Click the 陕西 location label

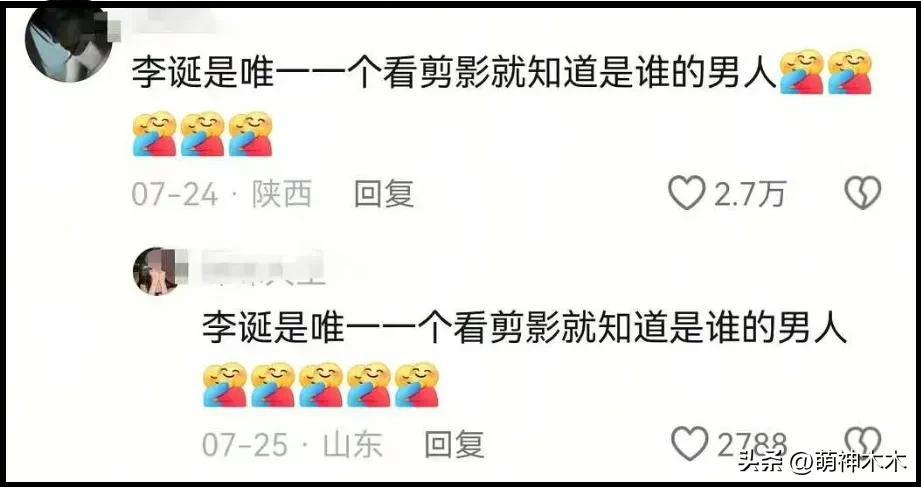(282, 194)
